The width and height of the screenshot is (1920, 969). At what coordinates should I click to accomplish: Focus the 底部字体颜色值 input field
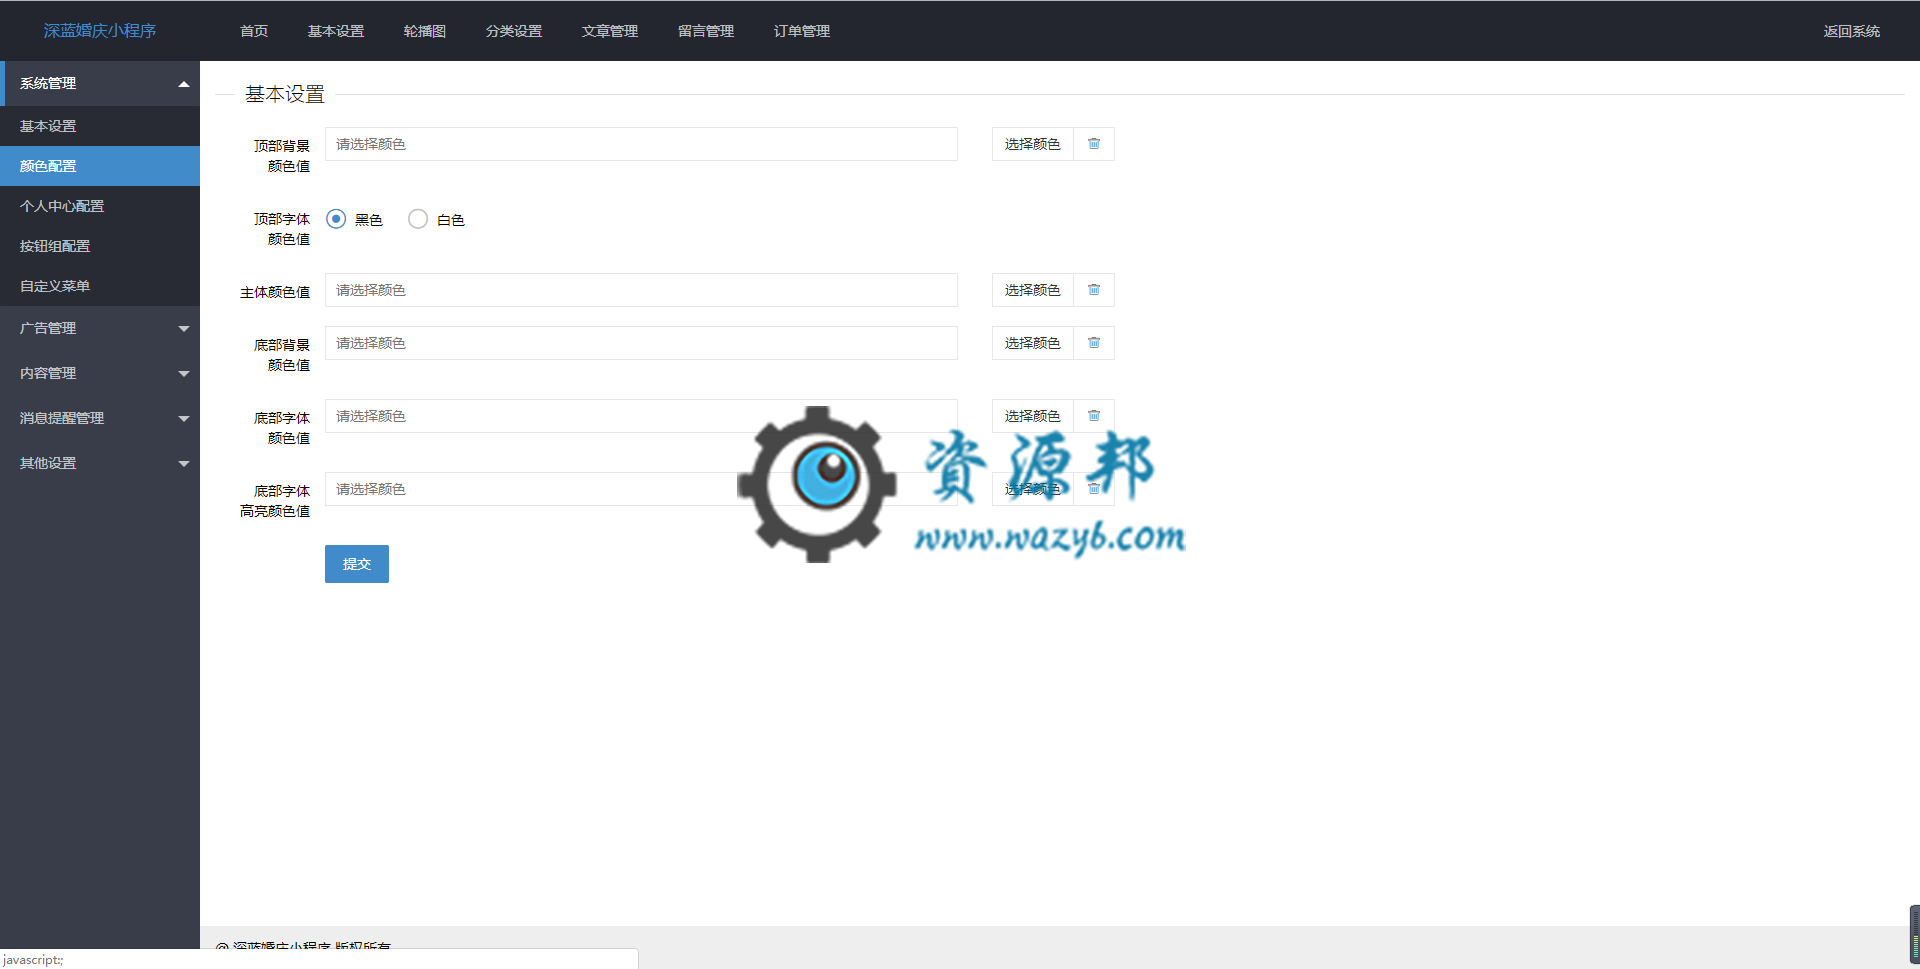641,416
